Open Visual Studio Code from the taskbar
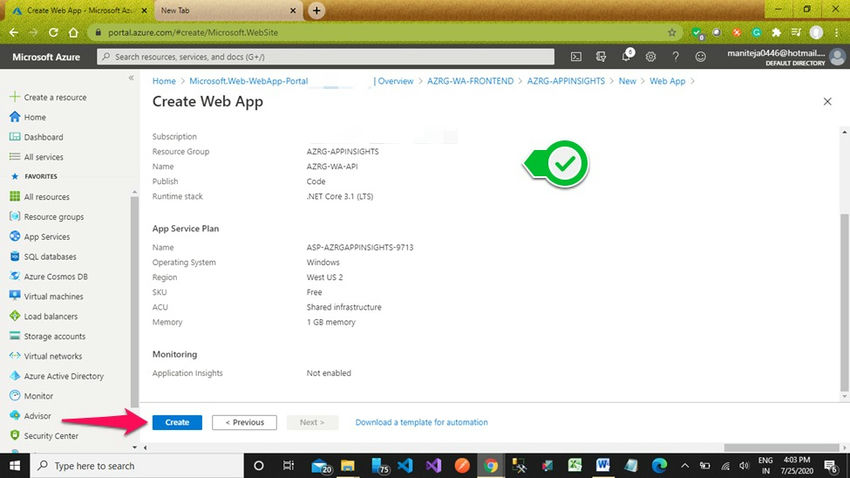 pos(405,466)
